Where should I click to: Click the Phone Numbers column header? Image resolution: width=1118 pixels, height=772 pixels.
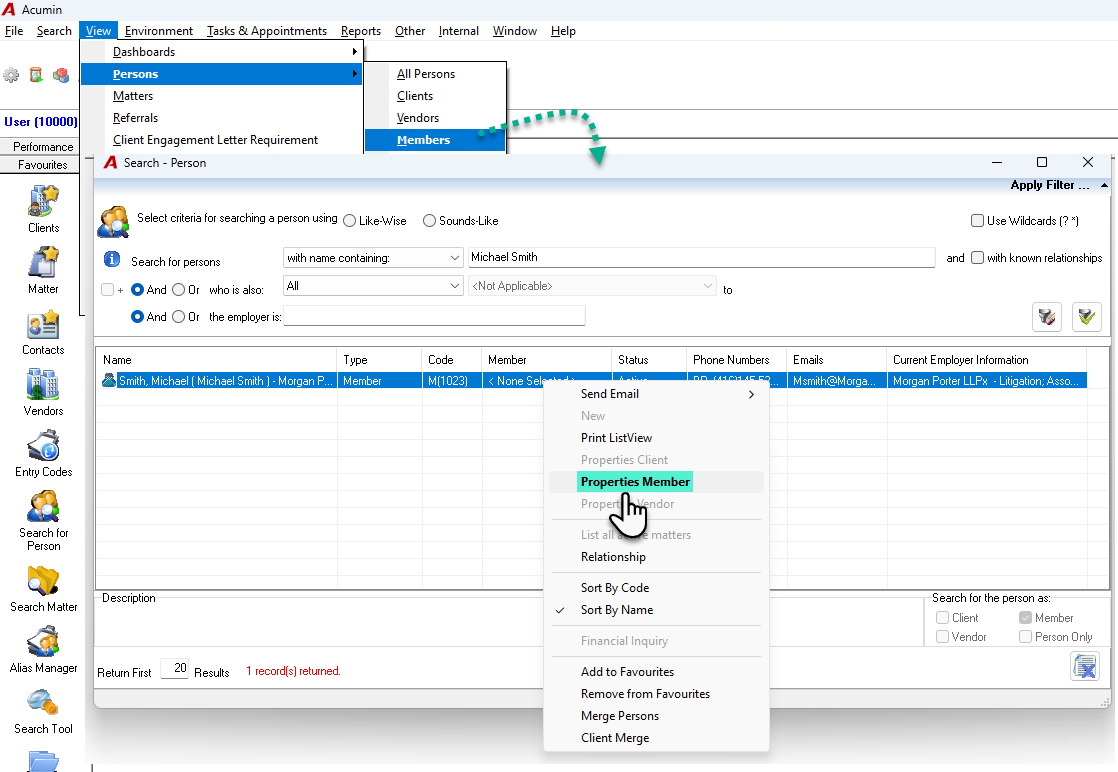click(x=737, y=360)
